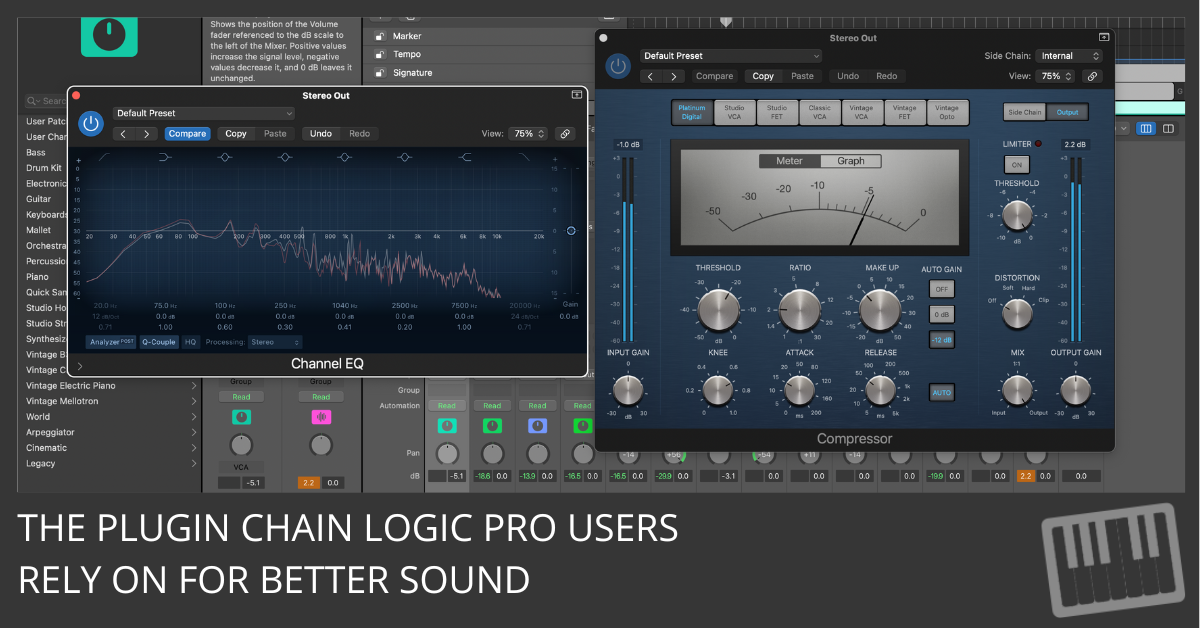Toggle the Channel EQ power button
Image resolution: width=1200 pixels, height=628 pixels.
coord(91,123)
